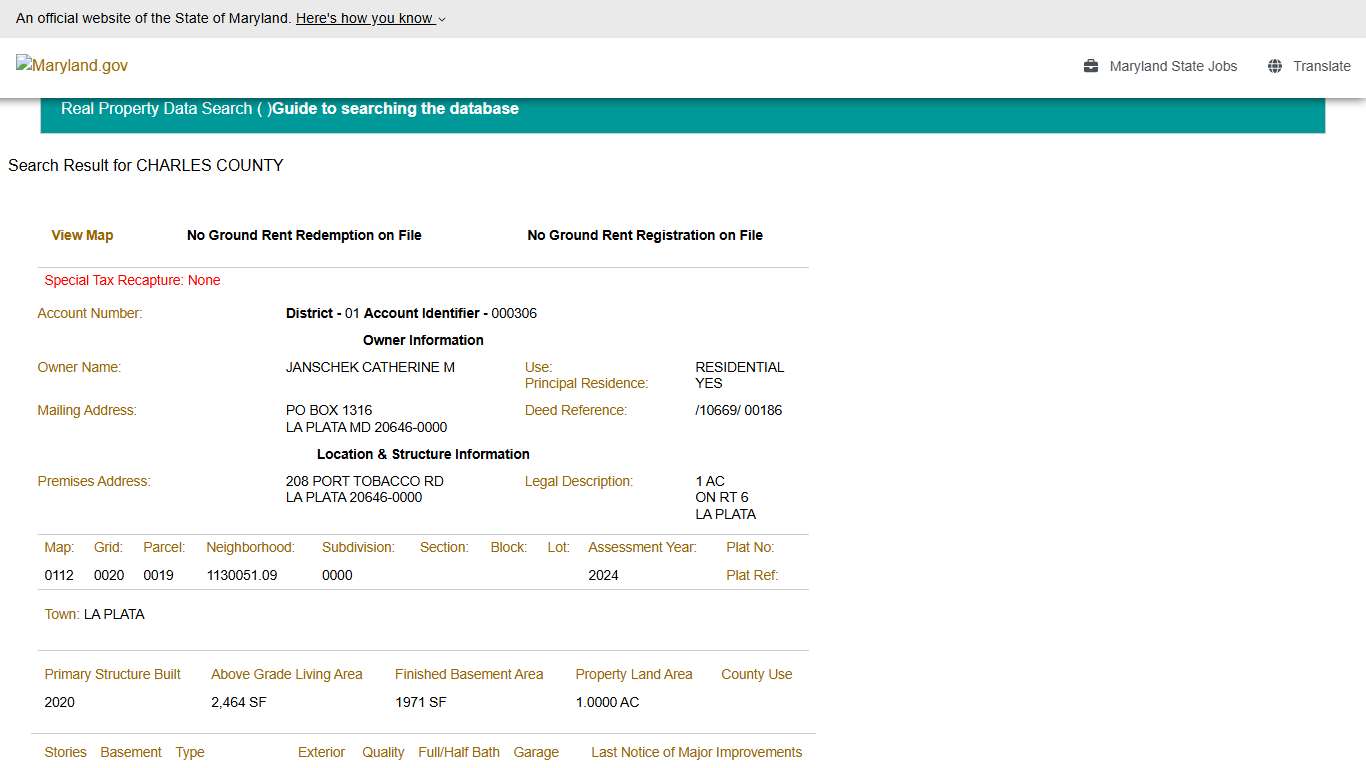Click the chevron after Here's how you know
Image resolution: width=1366 pixels, height=768 pixels.
tap(440, 19)
